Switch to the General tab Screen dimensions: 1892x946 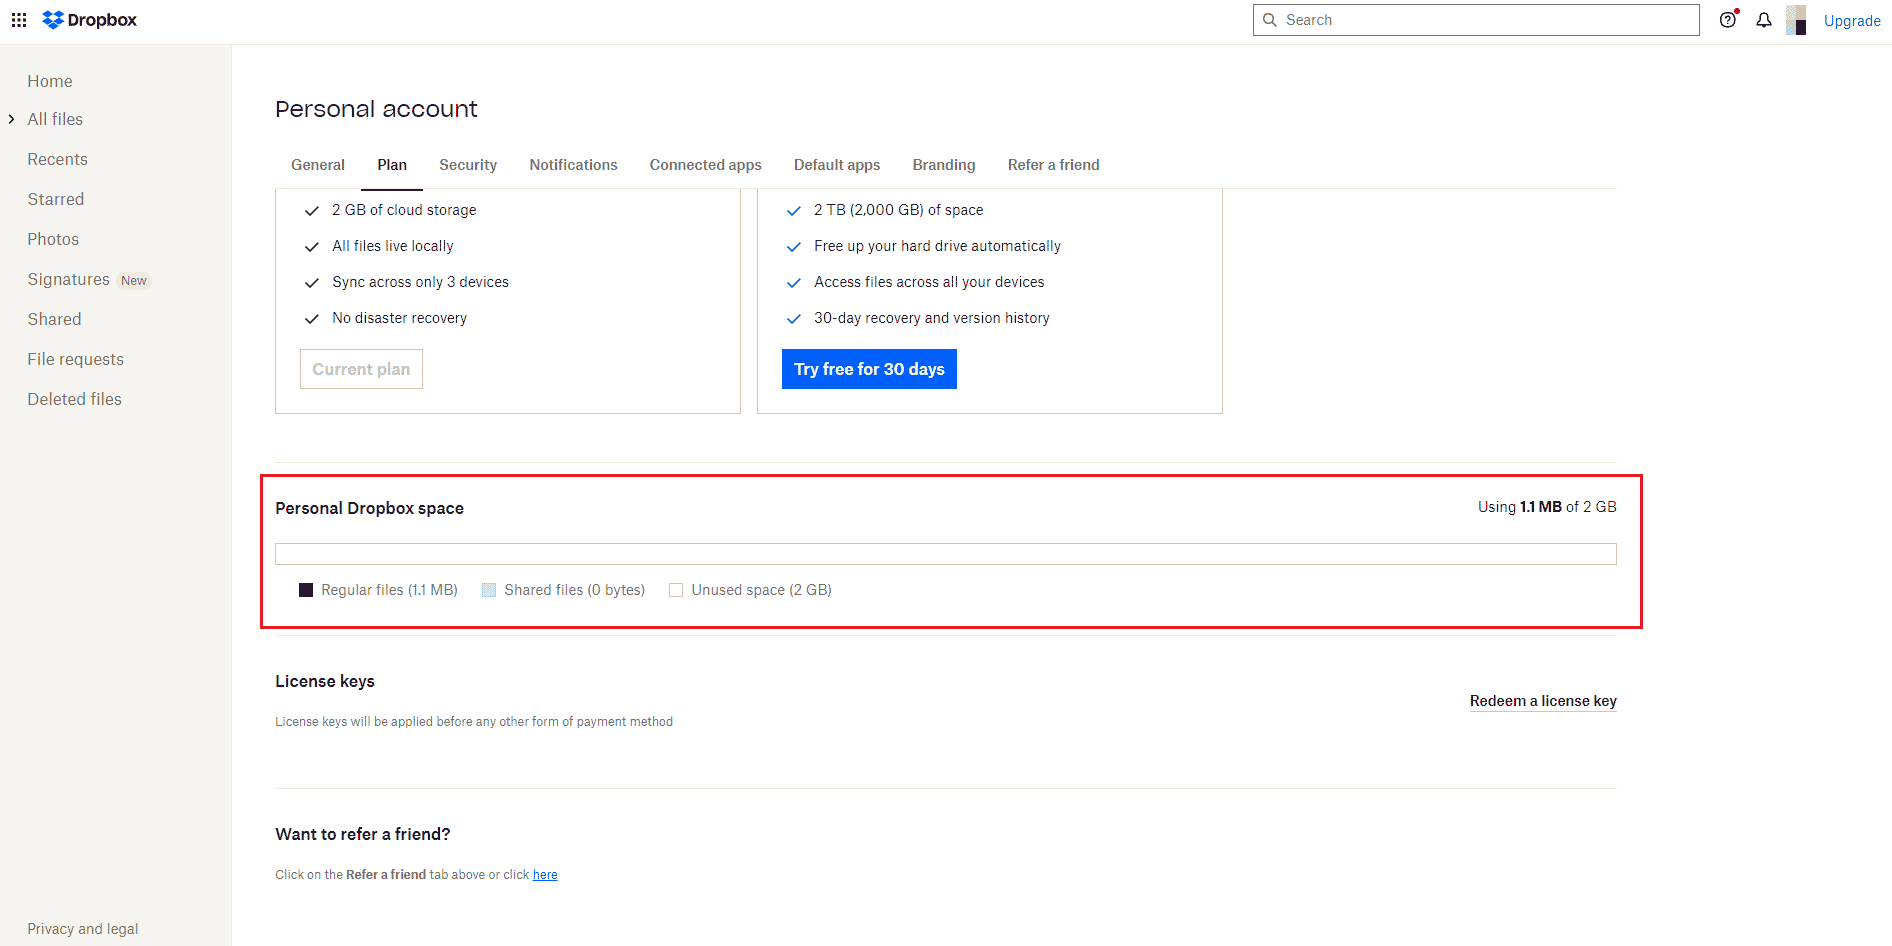coord(318,165)
